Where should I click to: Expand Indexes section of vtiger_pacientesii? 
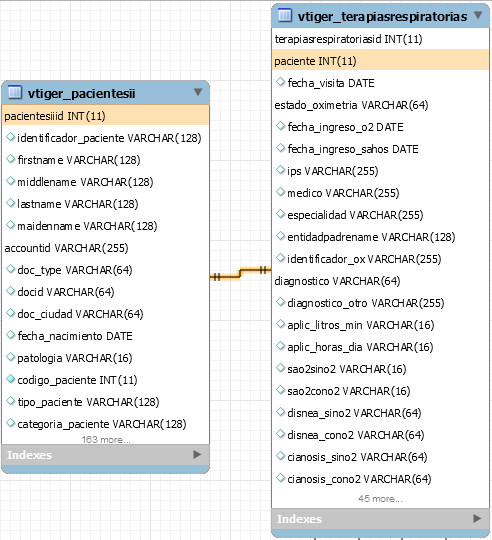pos(197,455)
